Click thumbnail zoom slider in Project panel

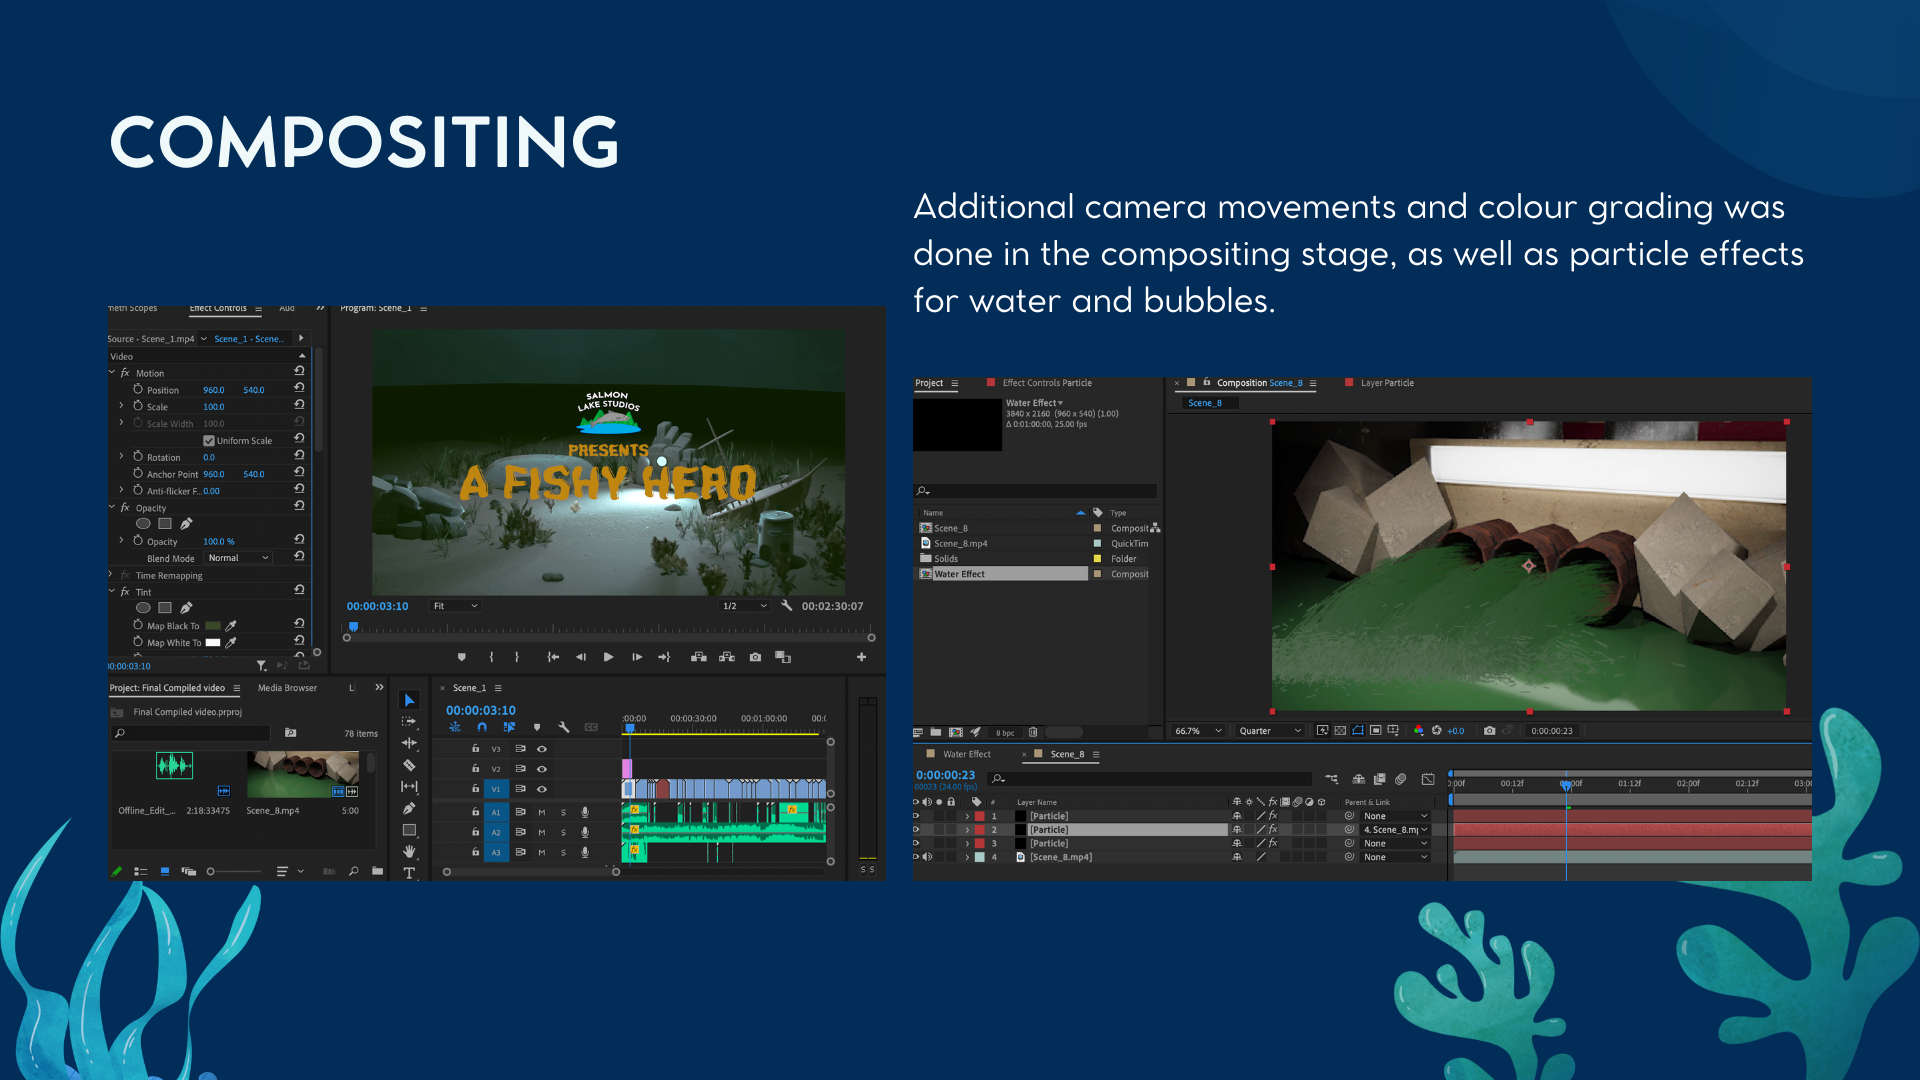tap(236, 872)
